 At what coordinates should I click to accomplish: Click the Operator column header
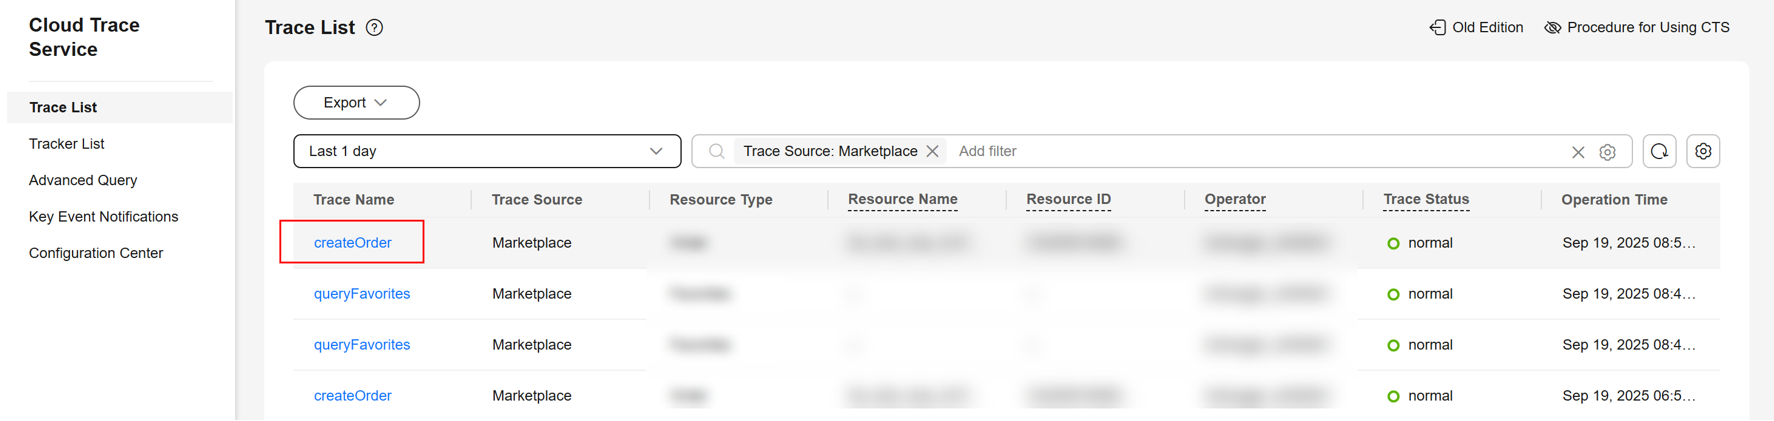coord(1235,200)
